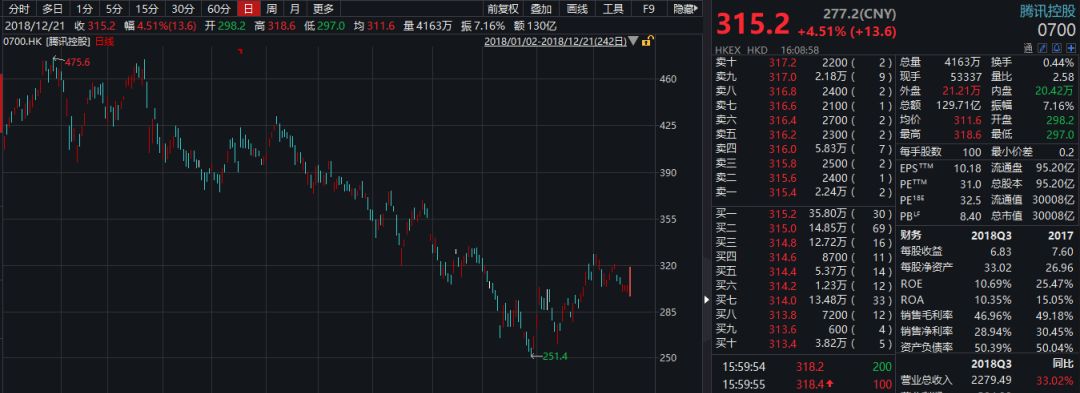1080x393 pixels.
Task: Click the blue note/edit icon
Action: coord(1041,48)
